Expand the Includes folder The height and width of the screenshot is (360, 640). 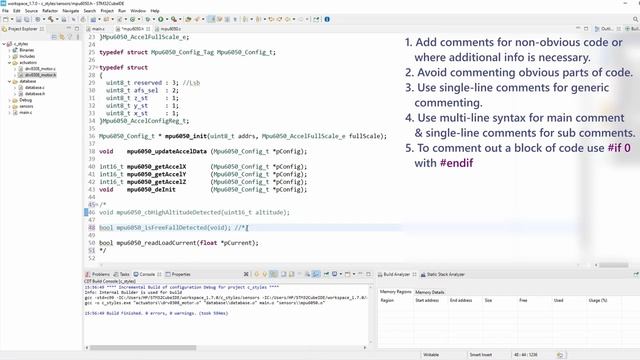pos(10,56)
